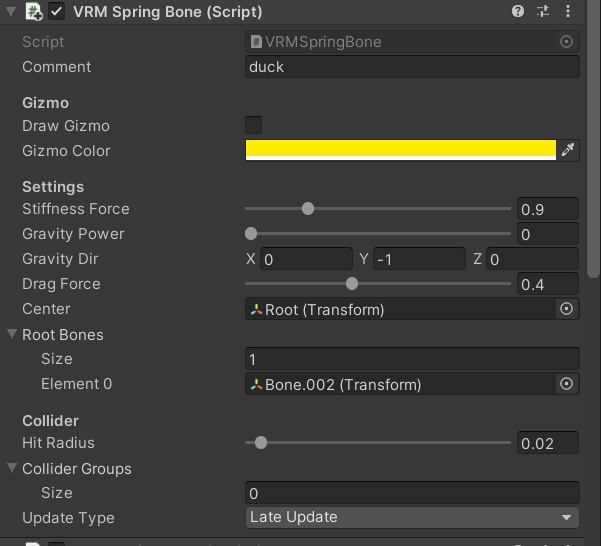Open object picker for the Script field
The height and width of the screenshot is (546, 601).
pos(567,42)
